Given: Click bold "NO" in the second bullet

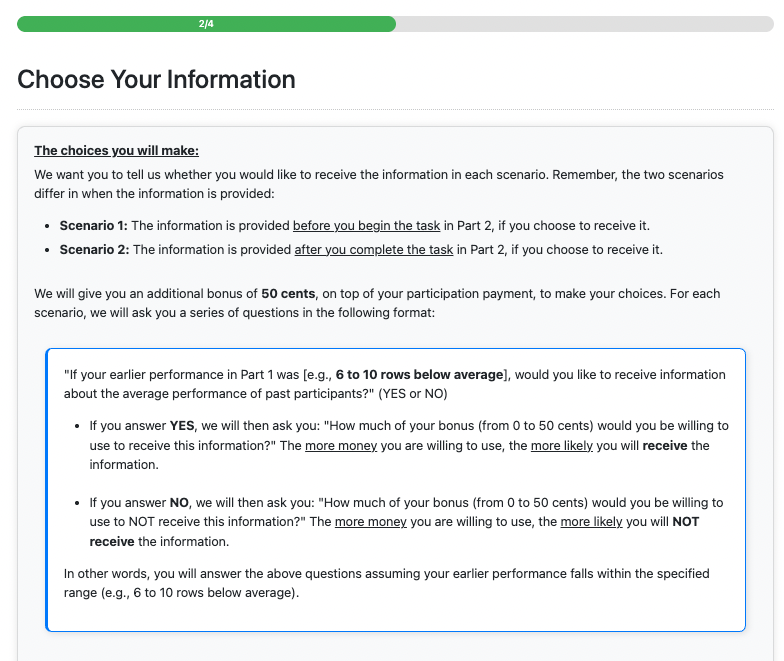Looking at the screenshot, I should pos(181,503).
